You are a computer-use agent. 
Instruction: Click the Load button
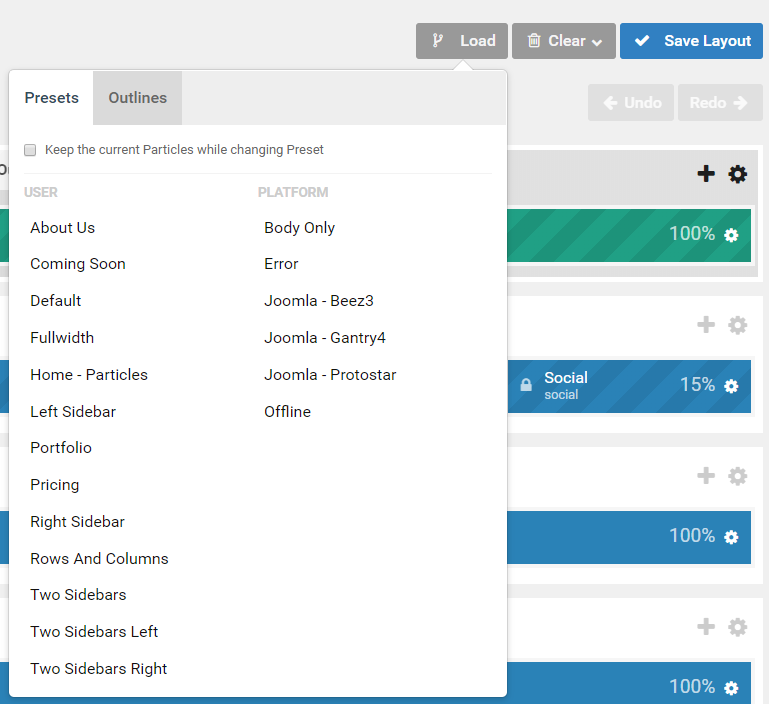click(x=461, y=41)
